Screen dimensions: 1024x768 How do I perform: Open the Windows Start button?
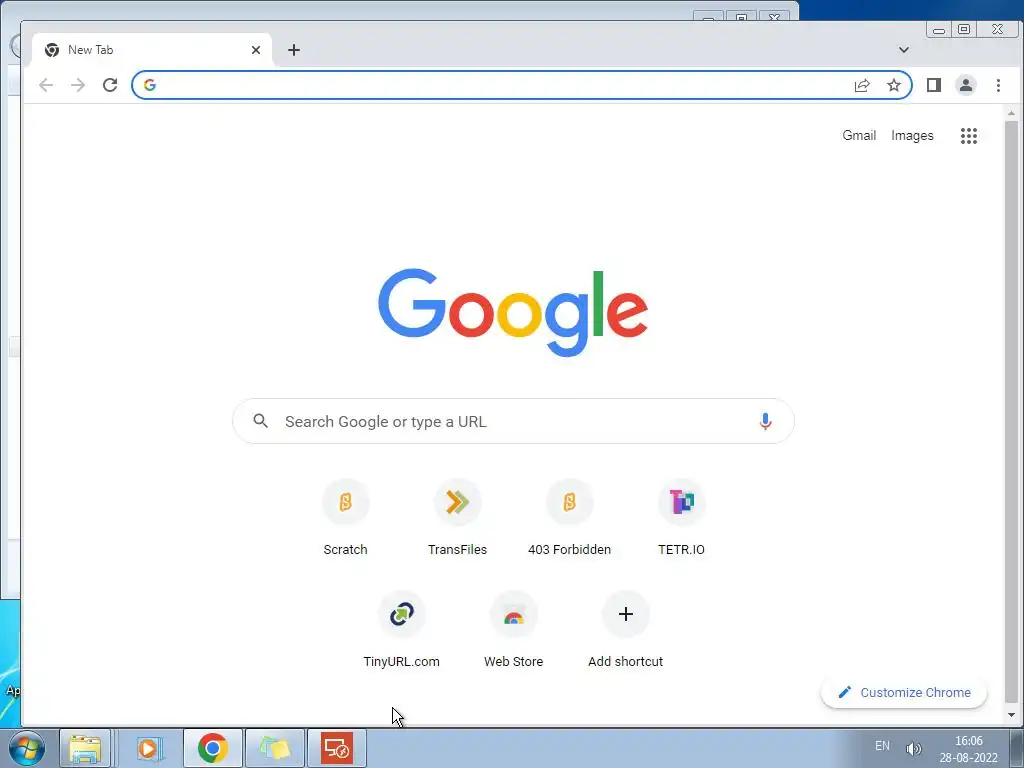pos(27,748)
